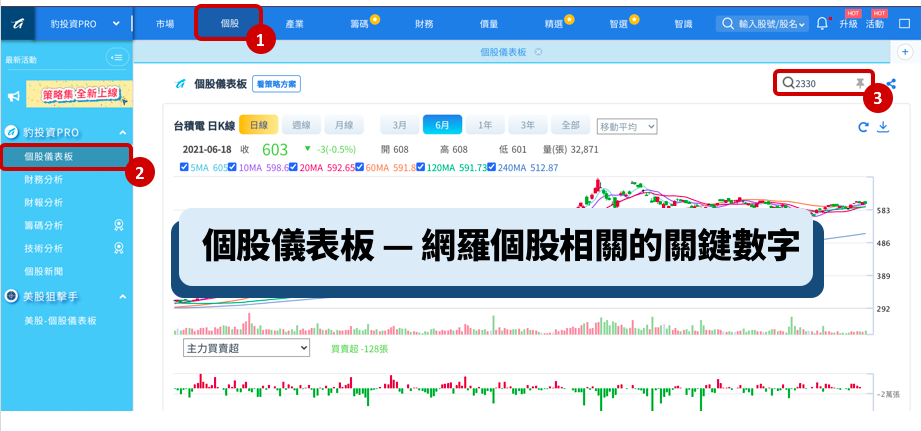
Task: Set chart range to 3年
Action: tap(528, 125)
